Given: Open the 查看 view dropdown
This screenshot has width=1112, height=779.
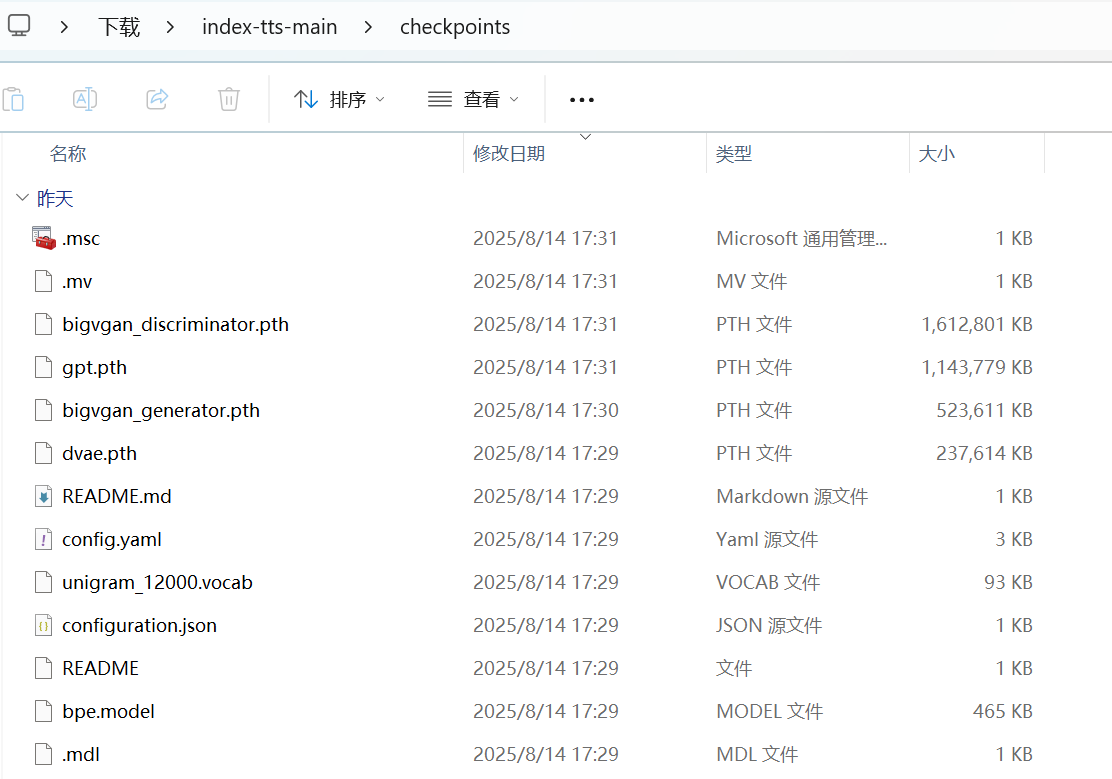Looking at the screenshot, I should point(473,99).
